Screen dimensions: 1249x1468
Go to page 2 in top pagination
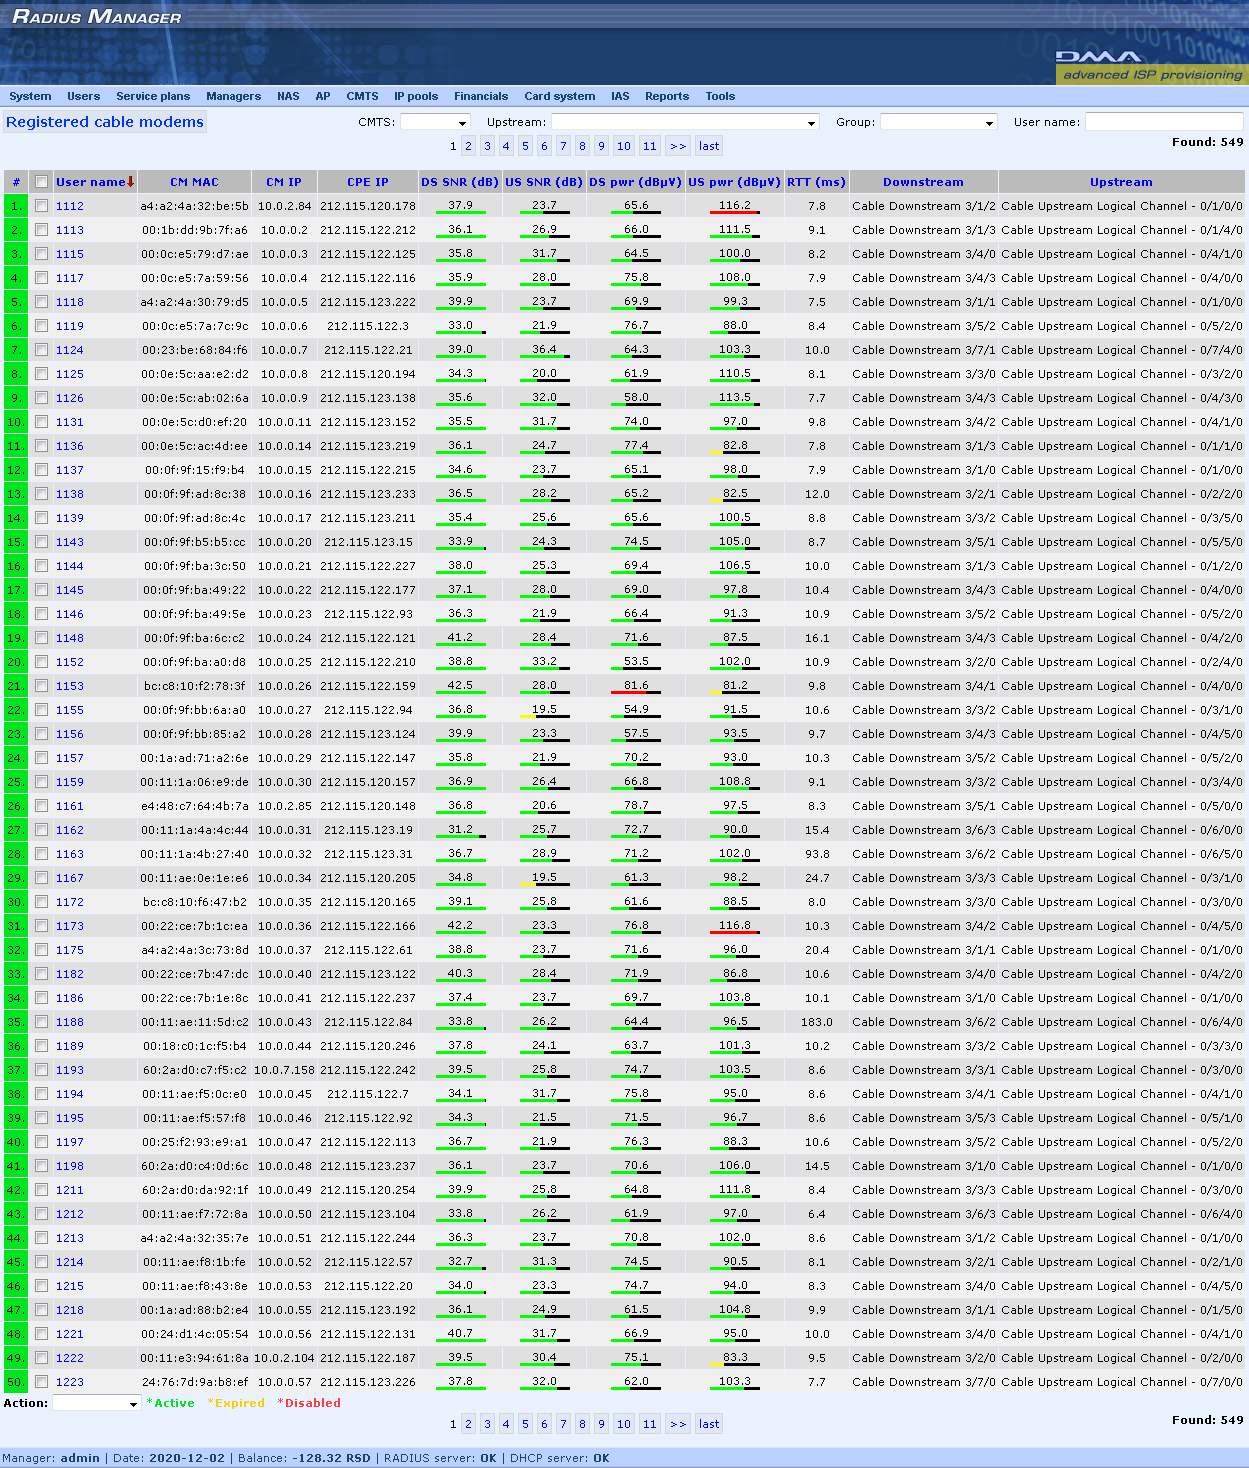[x=468, y=146]
